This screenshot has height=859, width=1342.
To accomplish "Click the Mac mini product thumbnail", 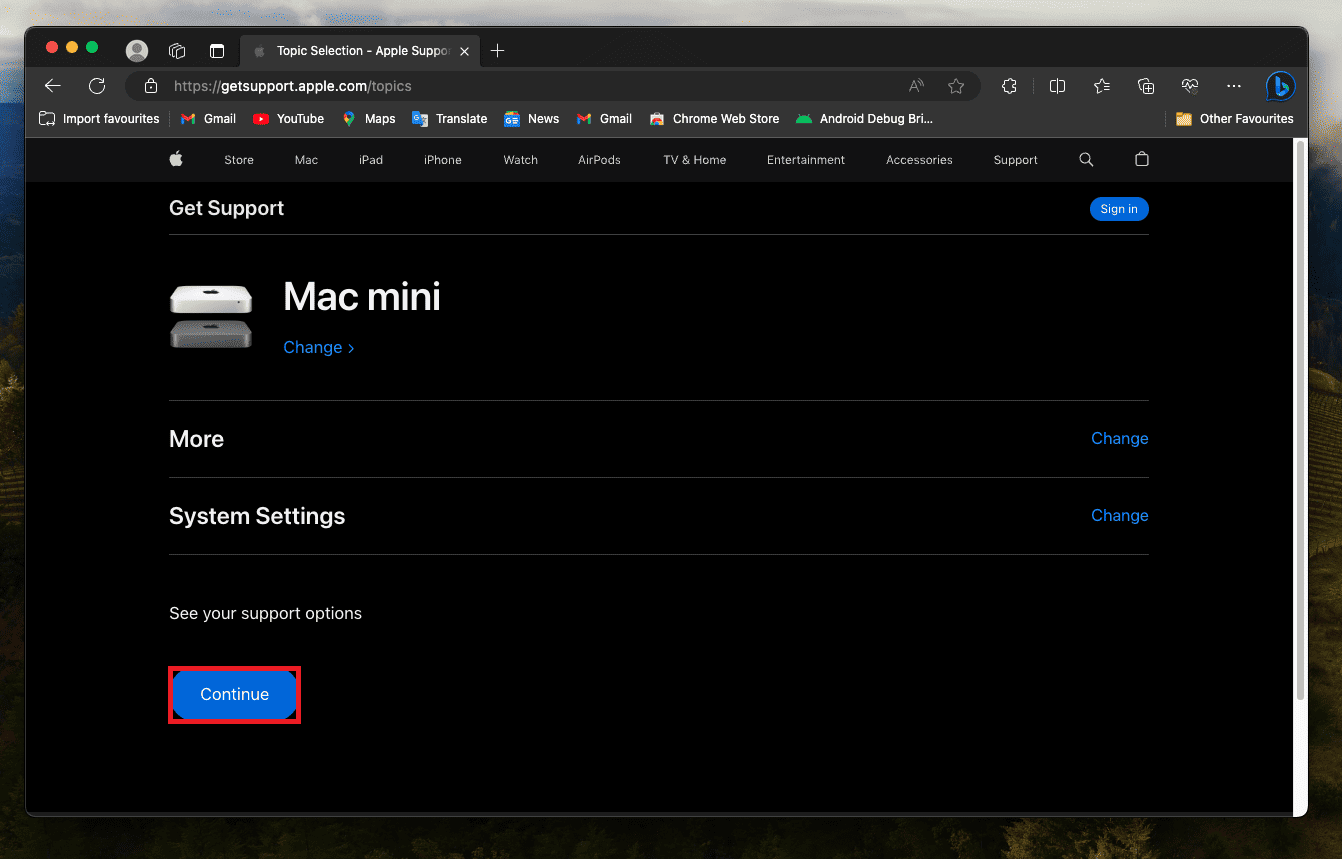I will 211,316.
